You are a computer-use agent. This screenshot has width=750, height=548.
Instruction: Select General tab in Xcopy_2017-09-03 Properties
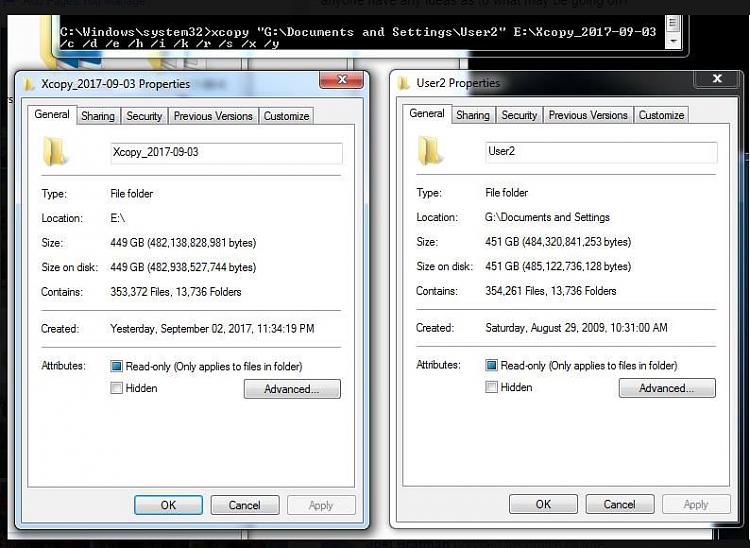pos(52,115)
